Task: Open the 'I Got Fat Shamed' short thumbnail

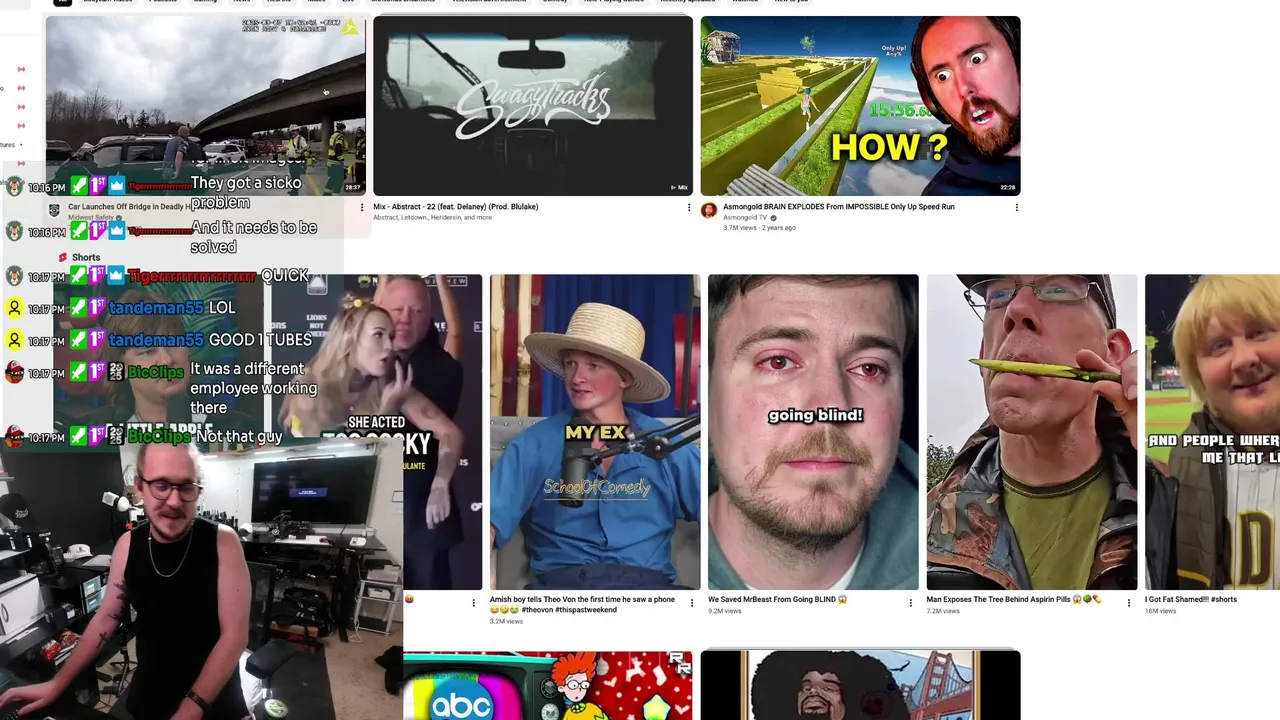Action: pyautogui.click(x=1212, y=432)
